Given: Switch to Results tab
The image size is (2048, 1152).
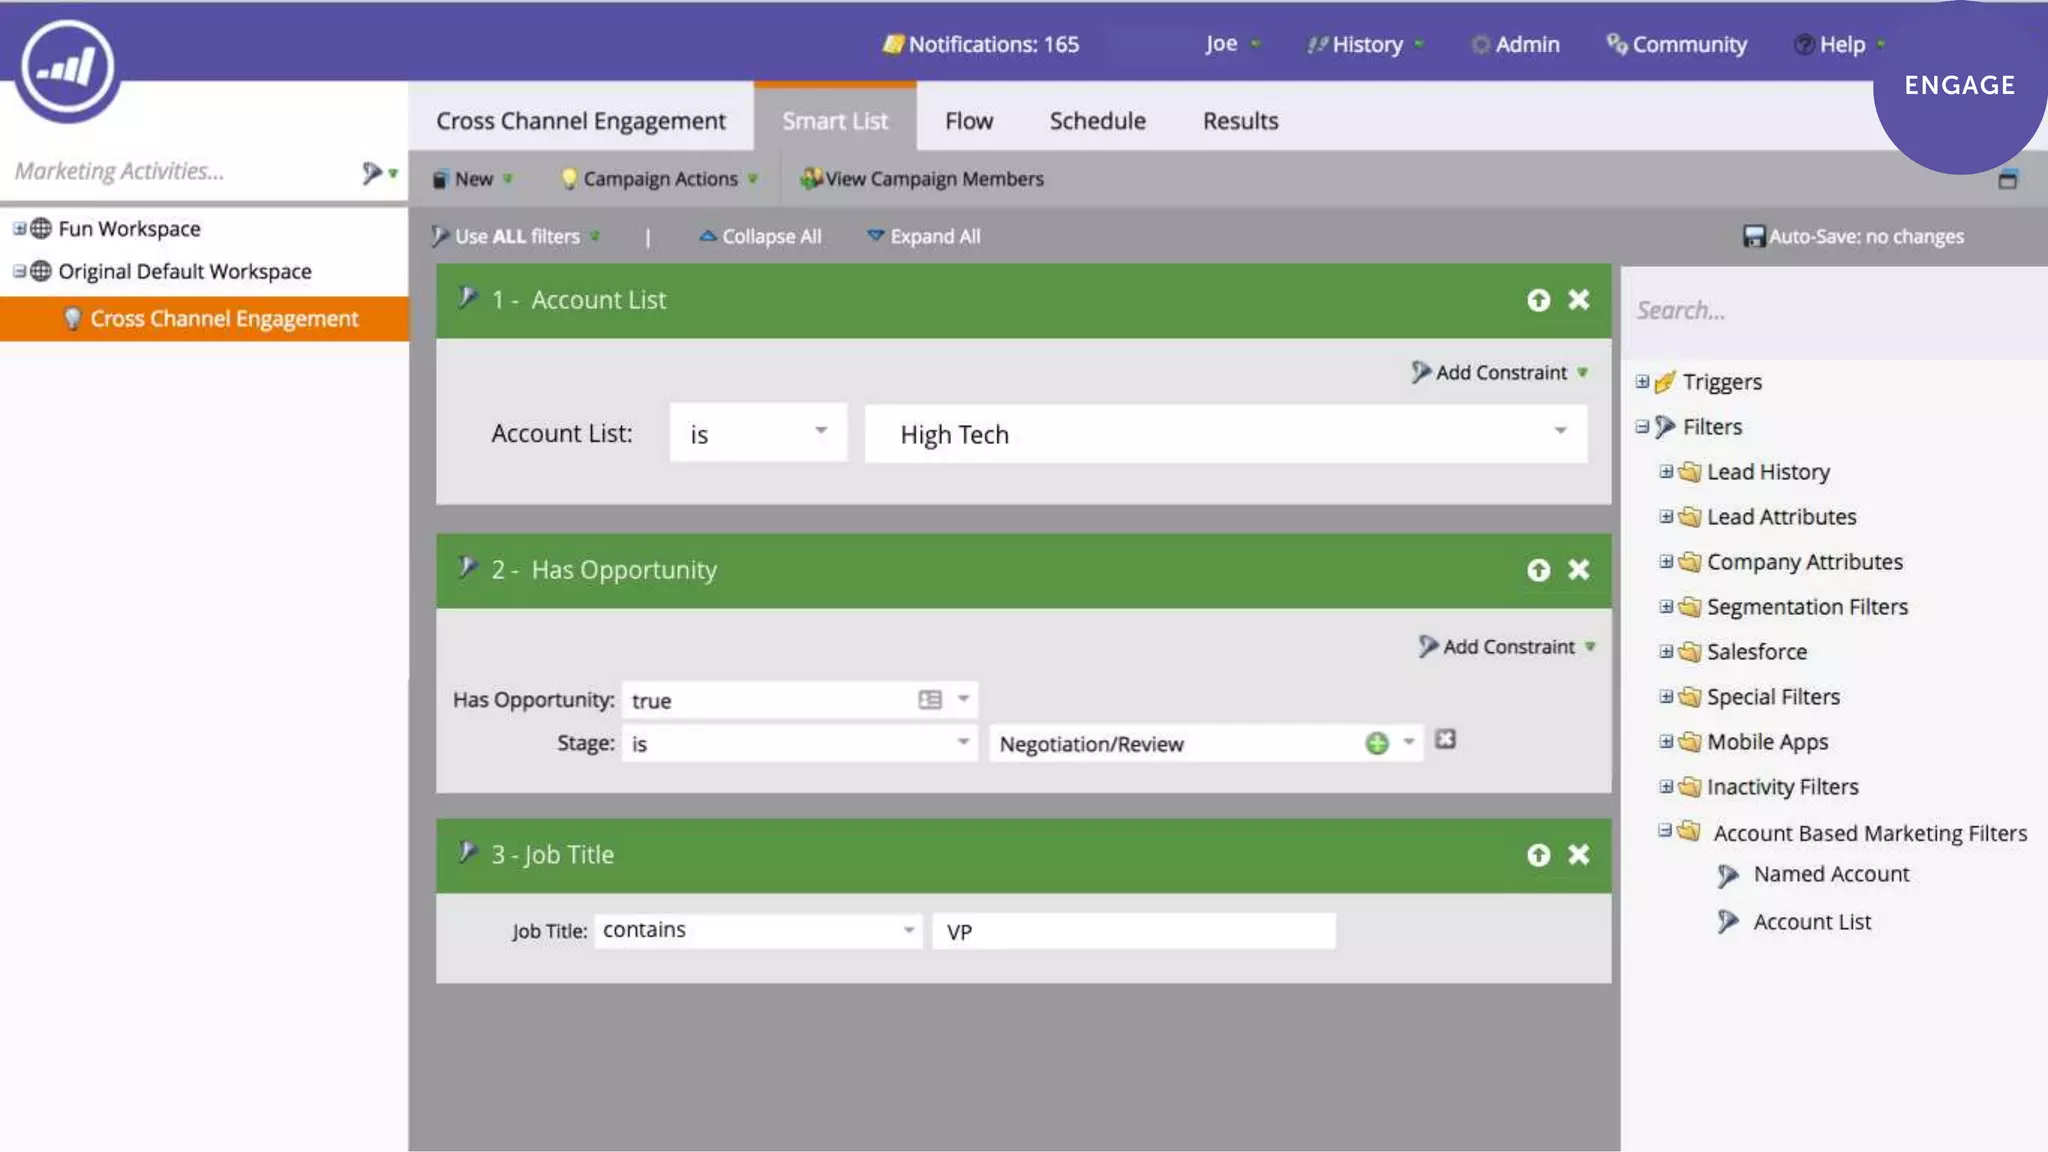Looking at the screenshot, I should pos(1240,121).
